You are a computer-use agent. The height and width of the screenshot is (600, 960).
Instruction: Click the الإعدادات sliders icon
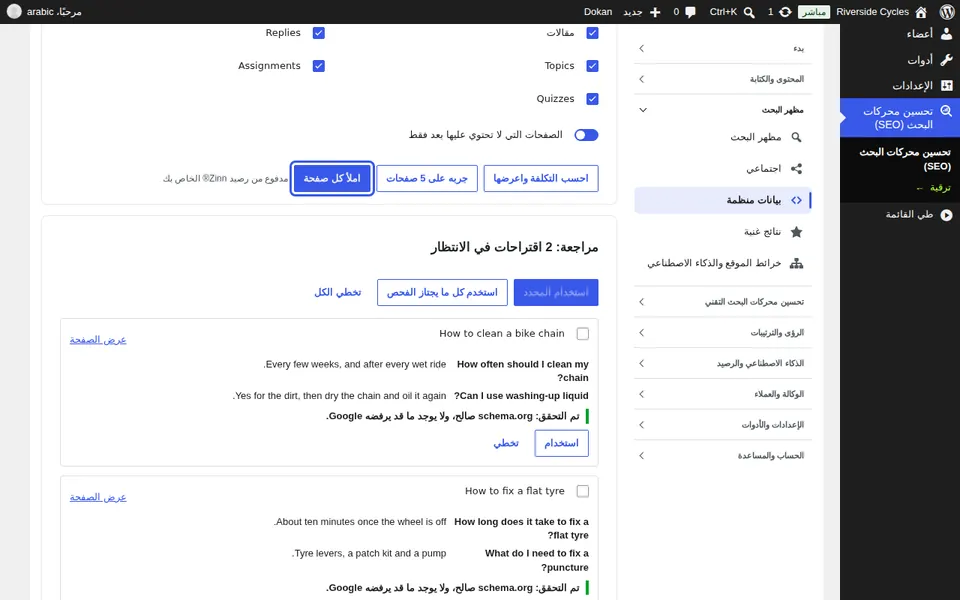click(947, 85)
